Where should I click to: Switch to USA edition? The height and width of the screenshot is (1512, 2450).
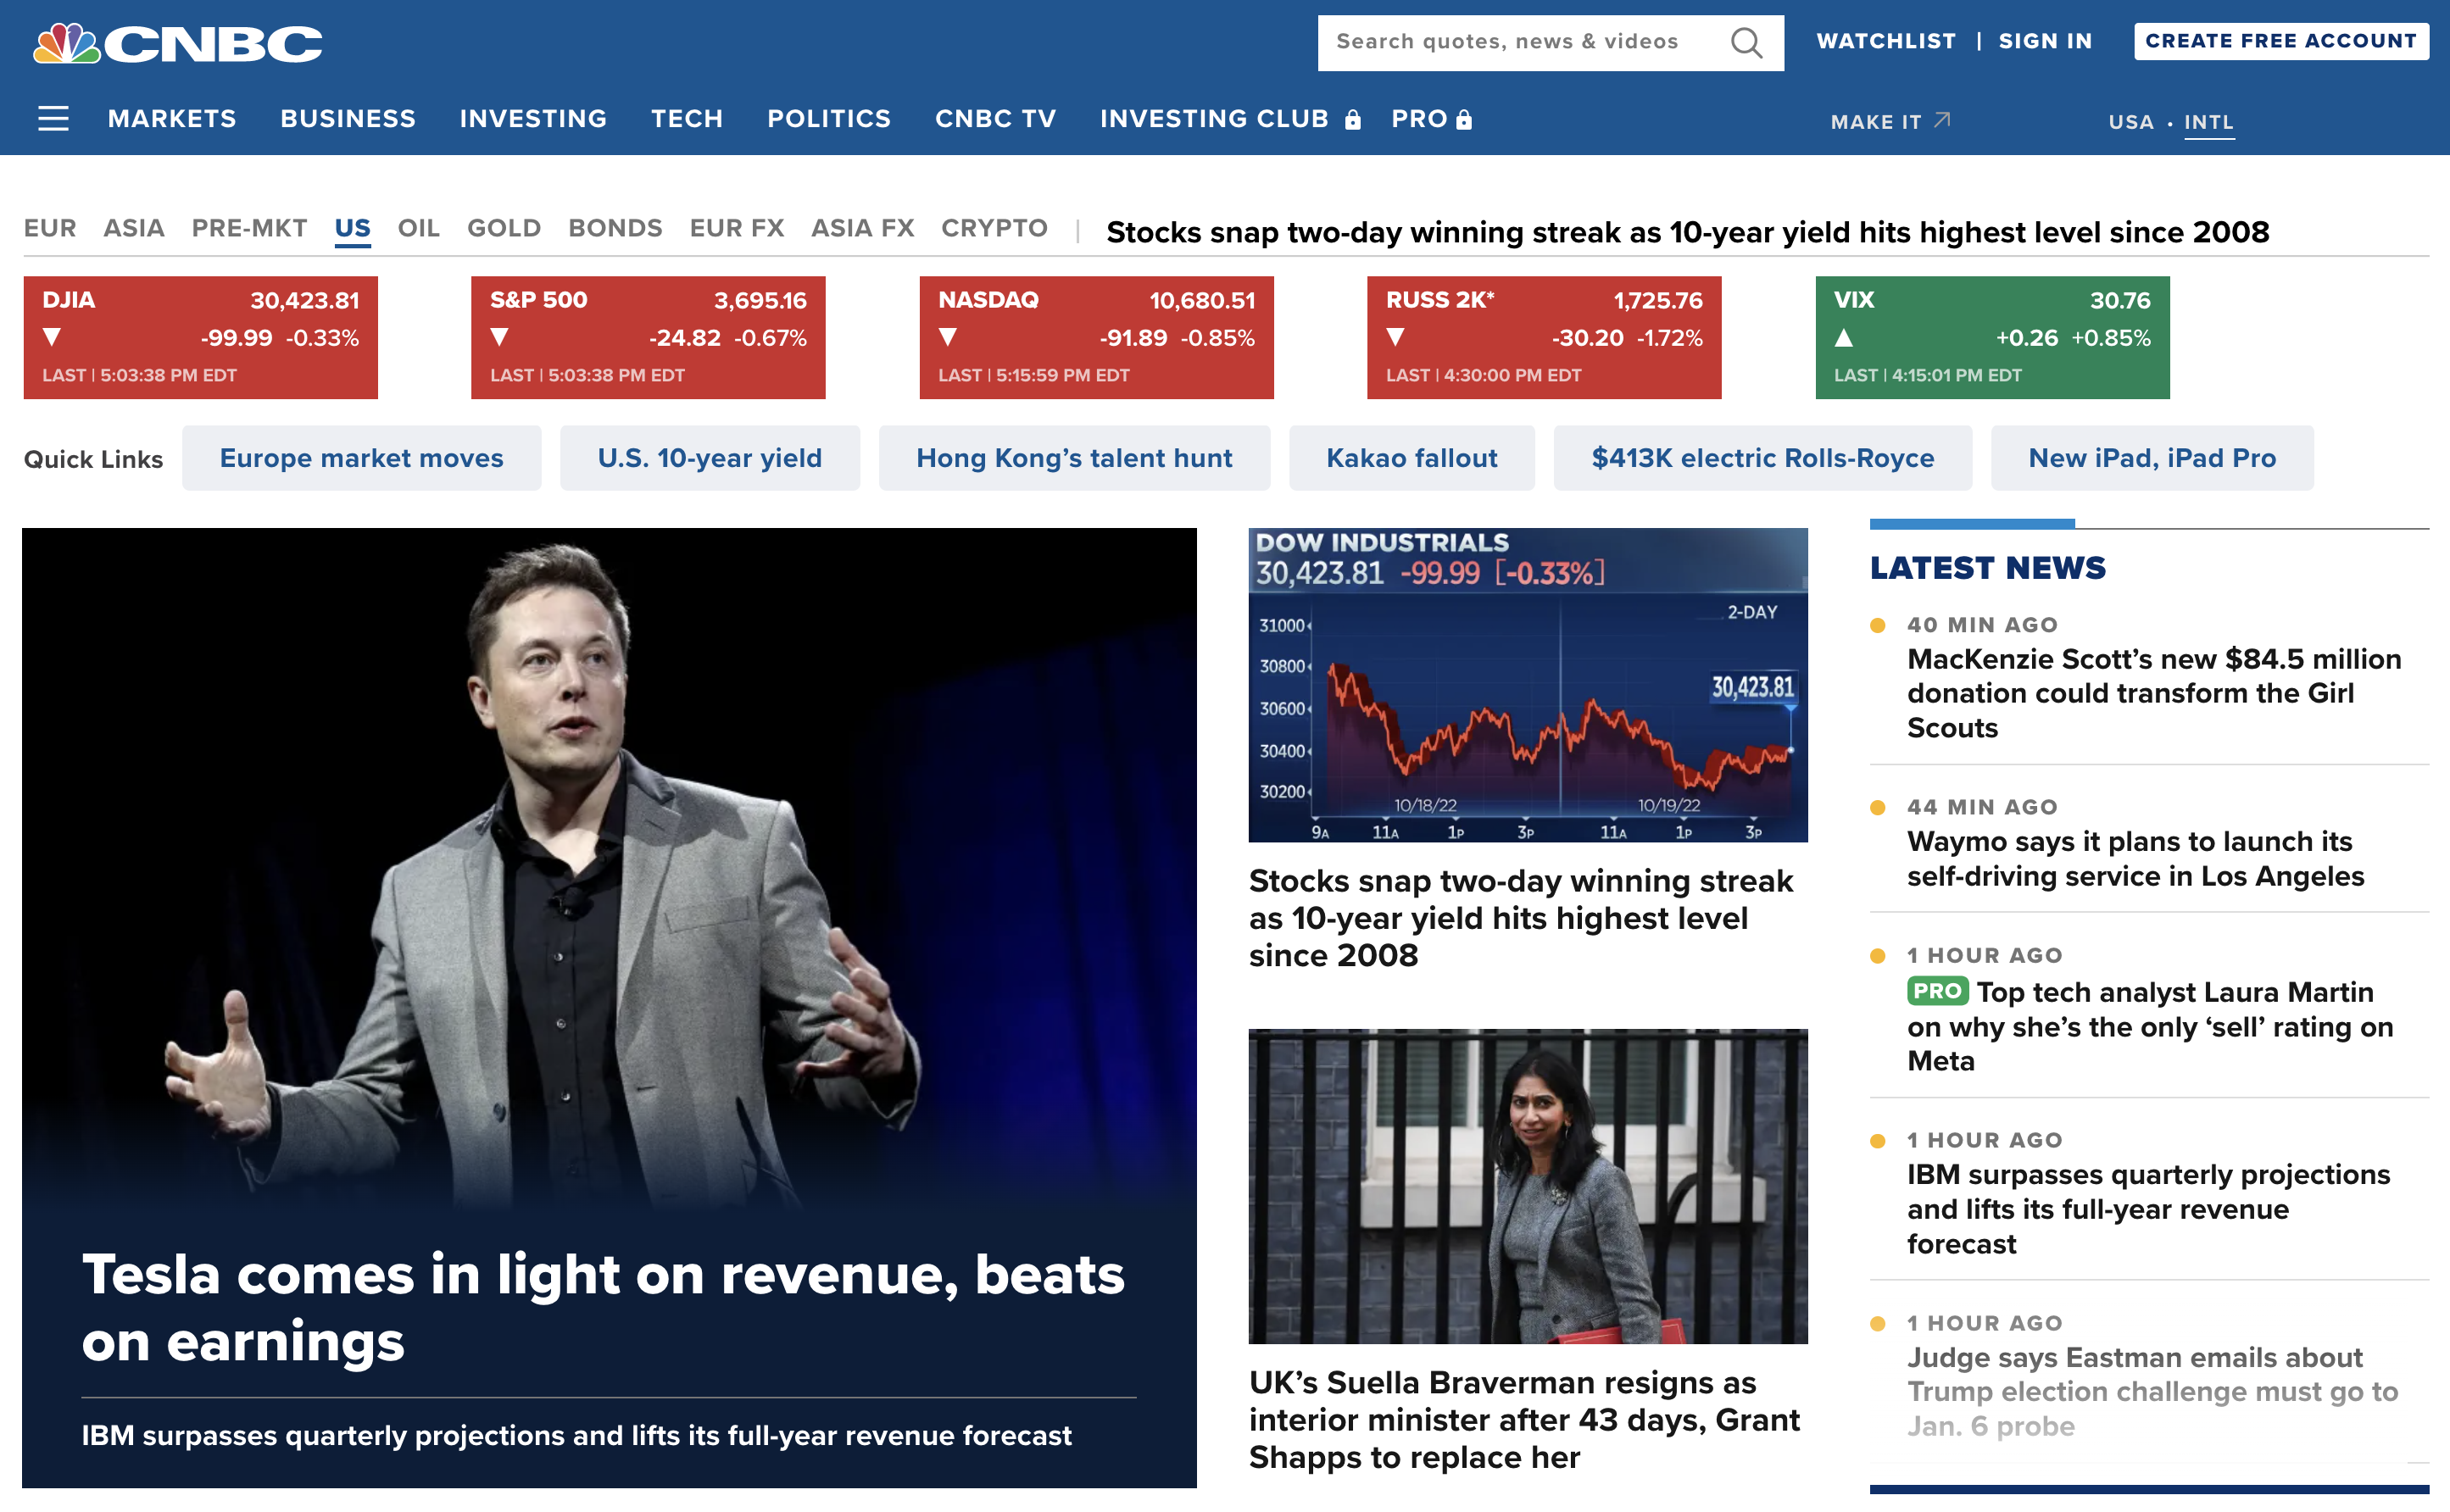tap(2131, 122)
